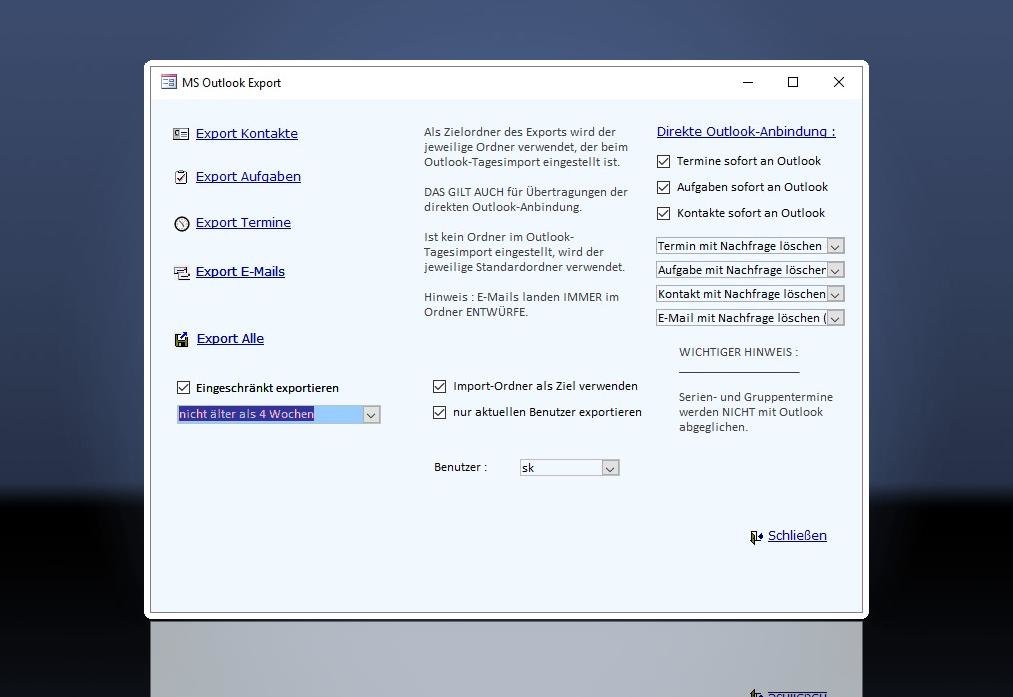The width and height of the screenshot is (1013, 697).
Task: Click the note Hinweis : E-Mails landen IMMER
Action: 521,304
